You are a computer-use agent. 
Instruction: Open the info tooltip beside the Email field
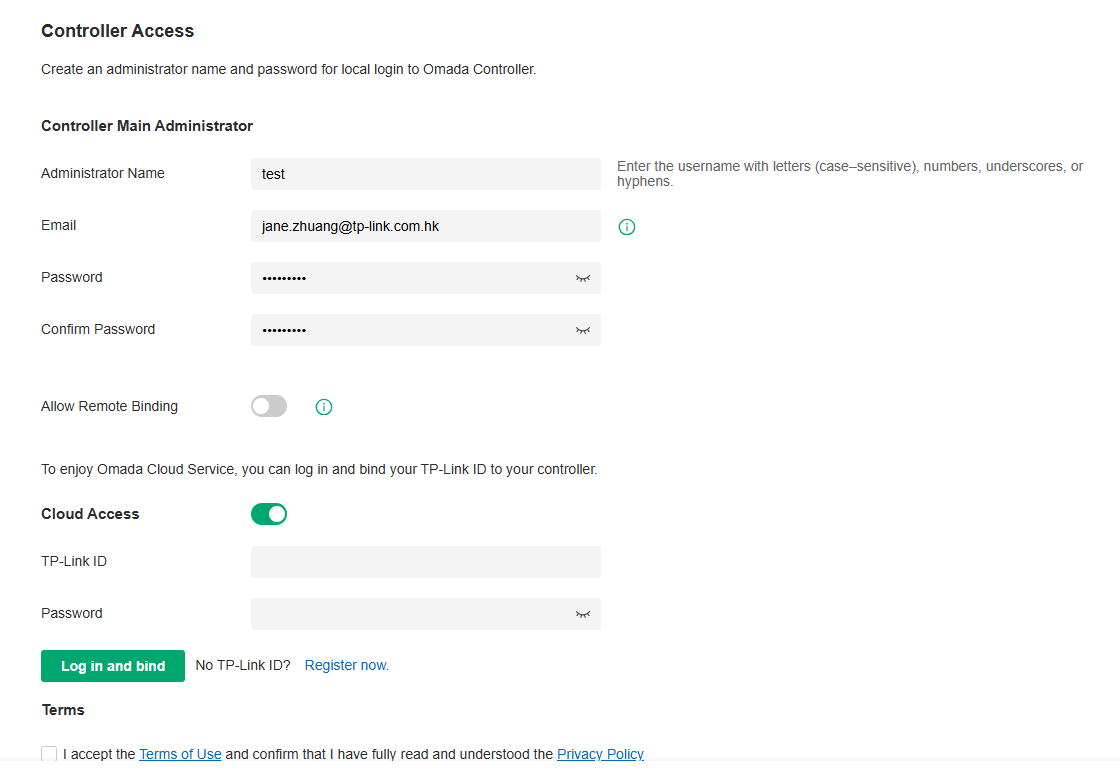coord(627,226)
